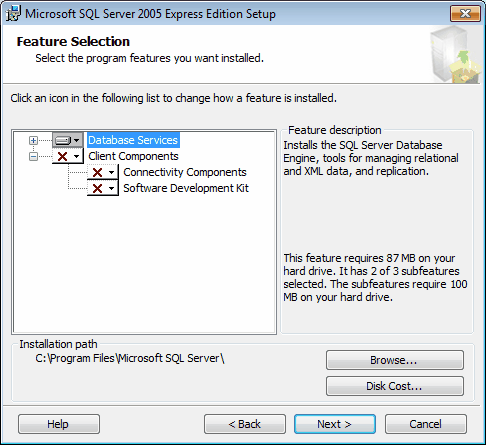
Task: Click the setup icon in the title bar
Action: click(13, 14)
